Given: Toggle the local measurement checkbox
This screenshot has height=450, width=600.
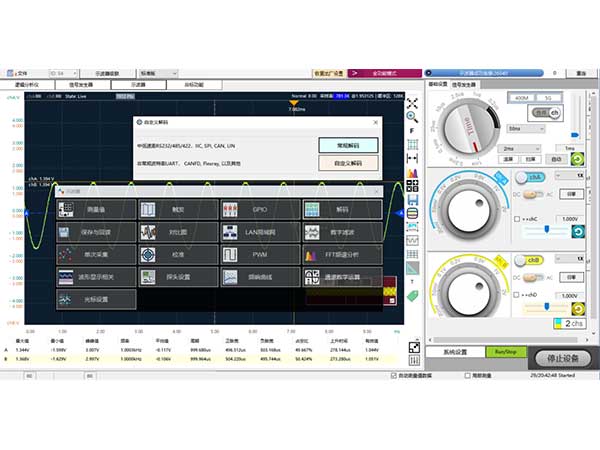Looking at the screenshot, I should (467, 376).
